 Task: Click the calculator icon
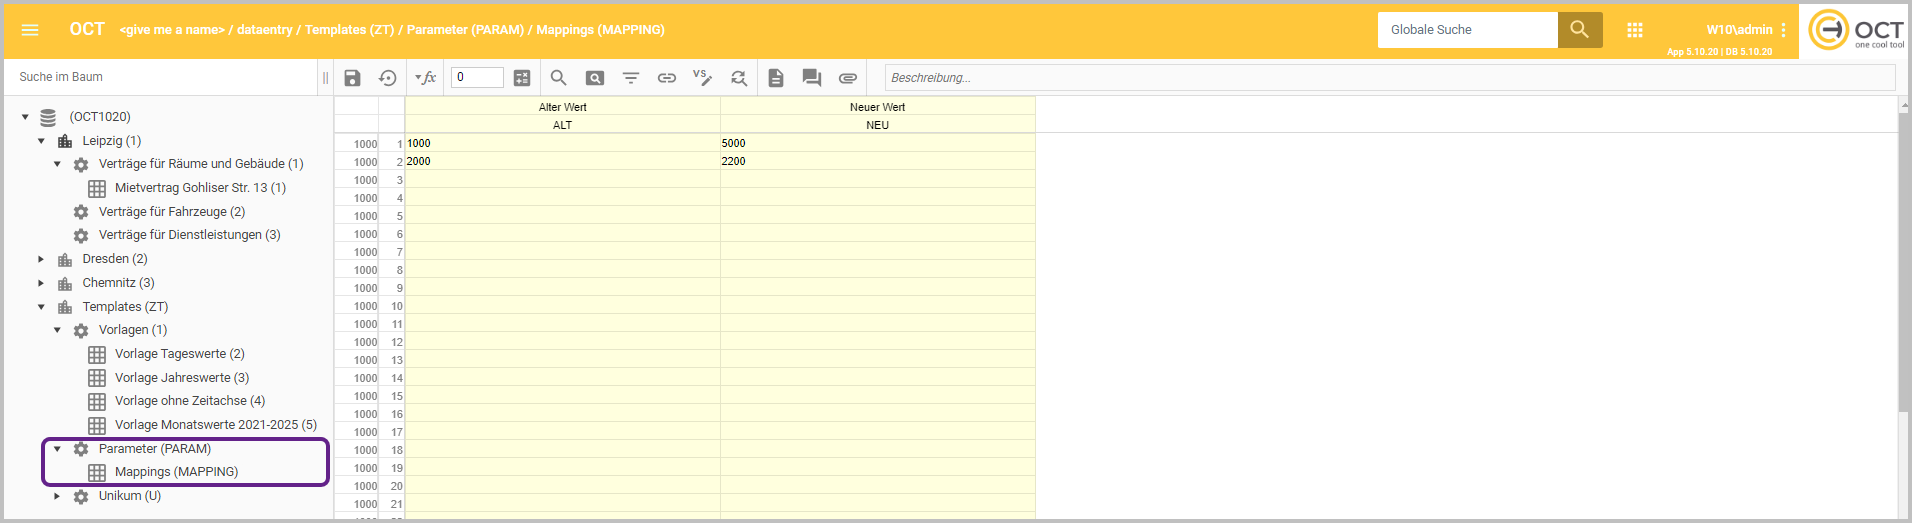(522, 78)
